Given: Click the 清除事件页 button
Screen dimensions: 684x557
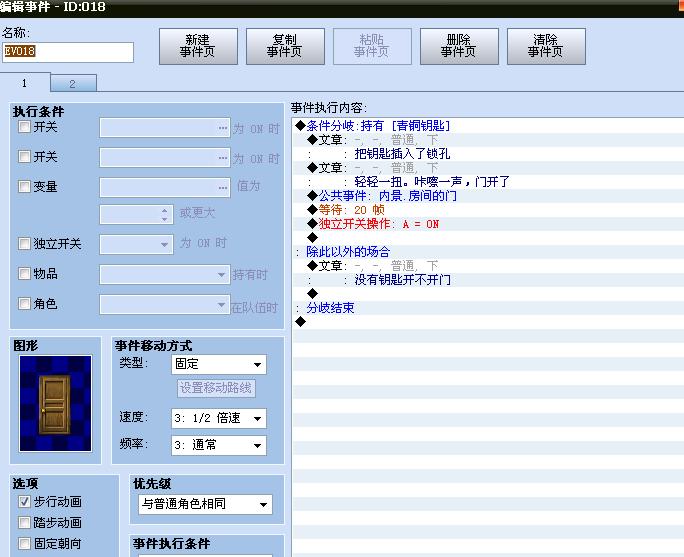Looking at the screenshot, I should point(546,46).
